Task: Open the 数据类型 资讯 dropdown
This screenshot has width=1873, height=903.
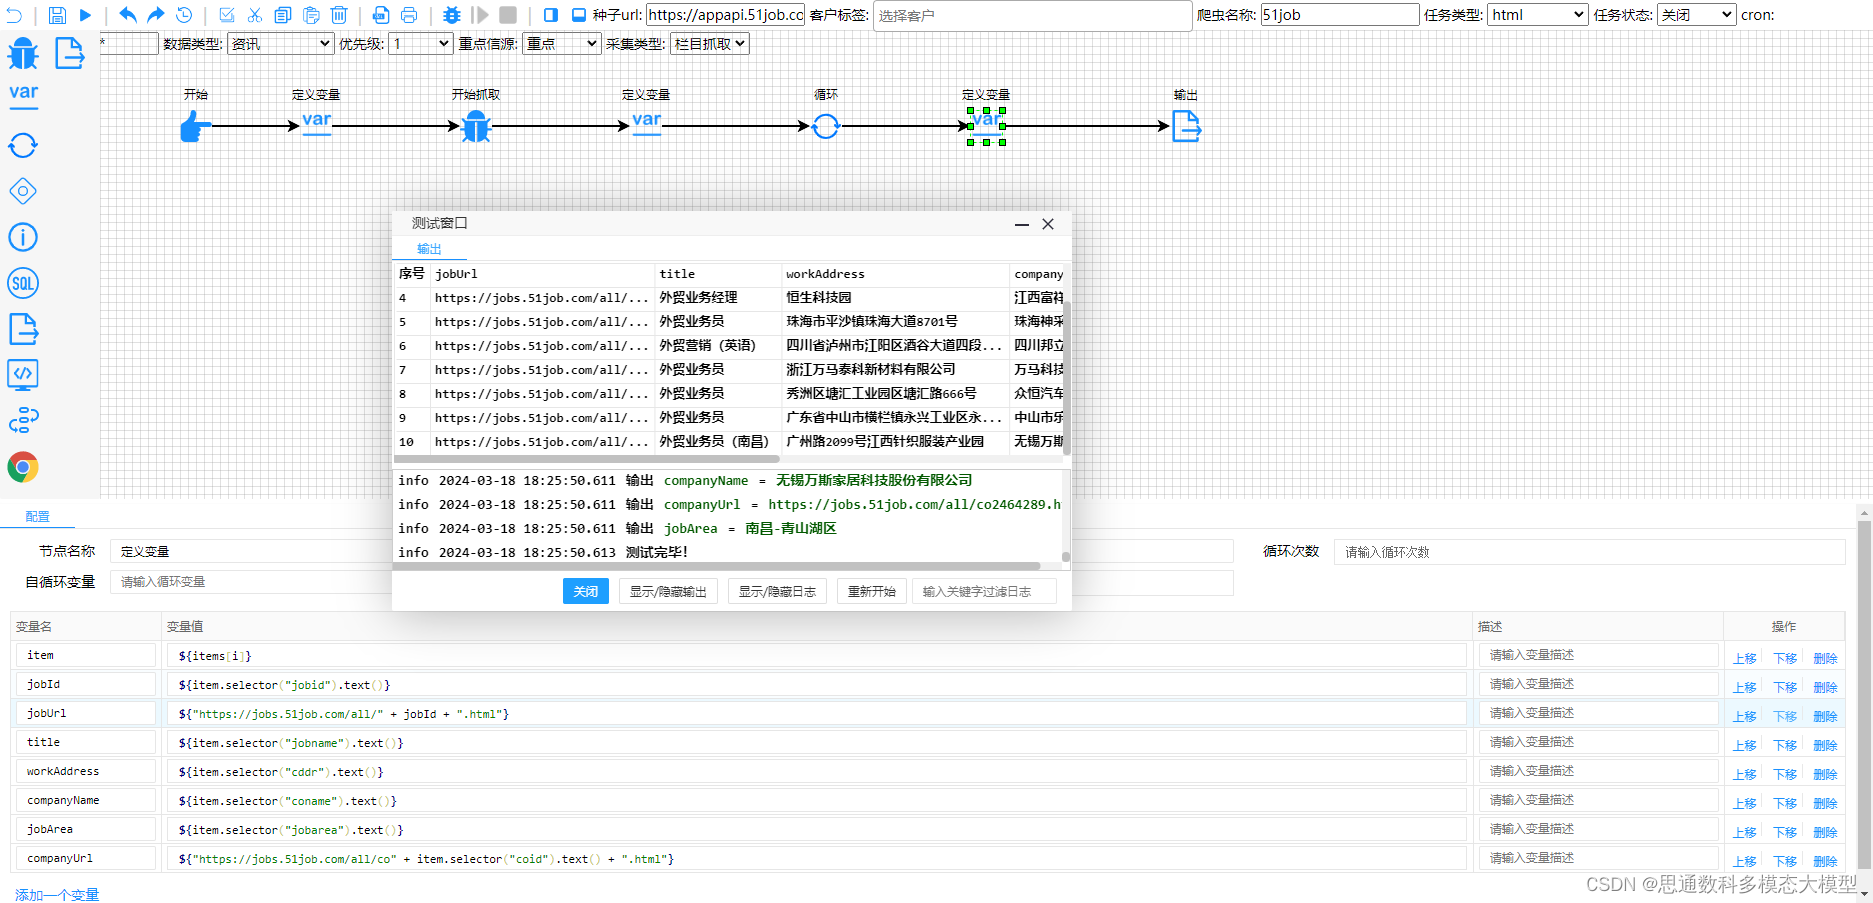Action: pos(280,43)
